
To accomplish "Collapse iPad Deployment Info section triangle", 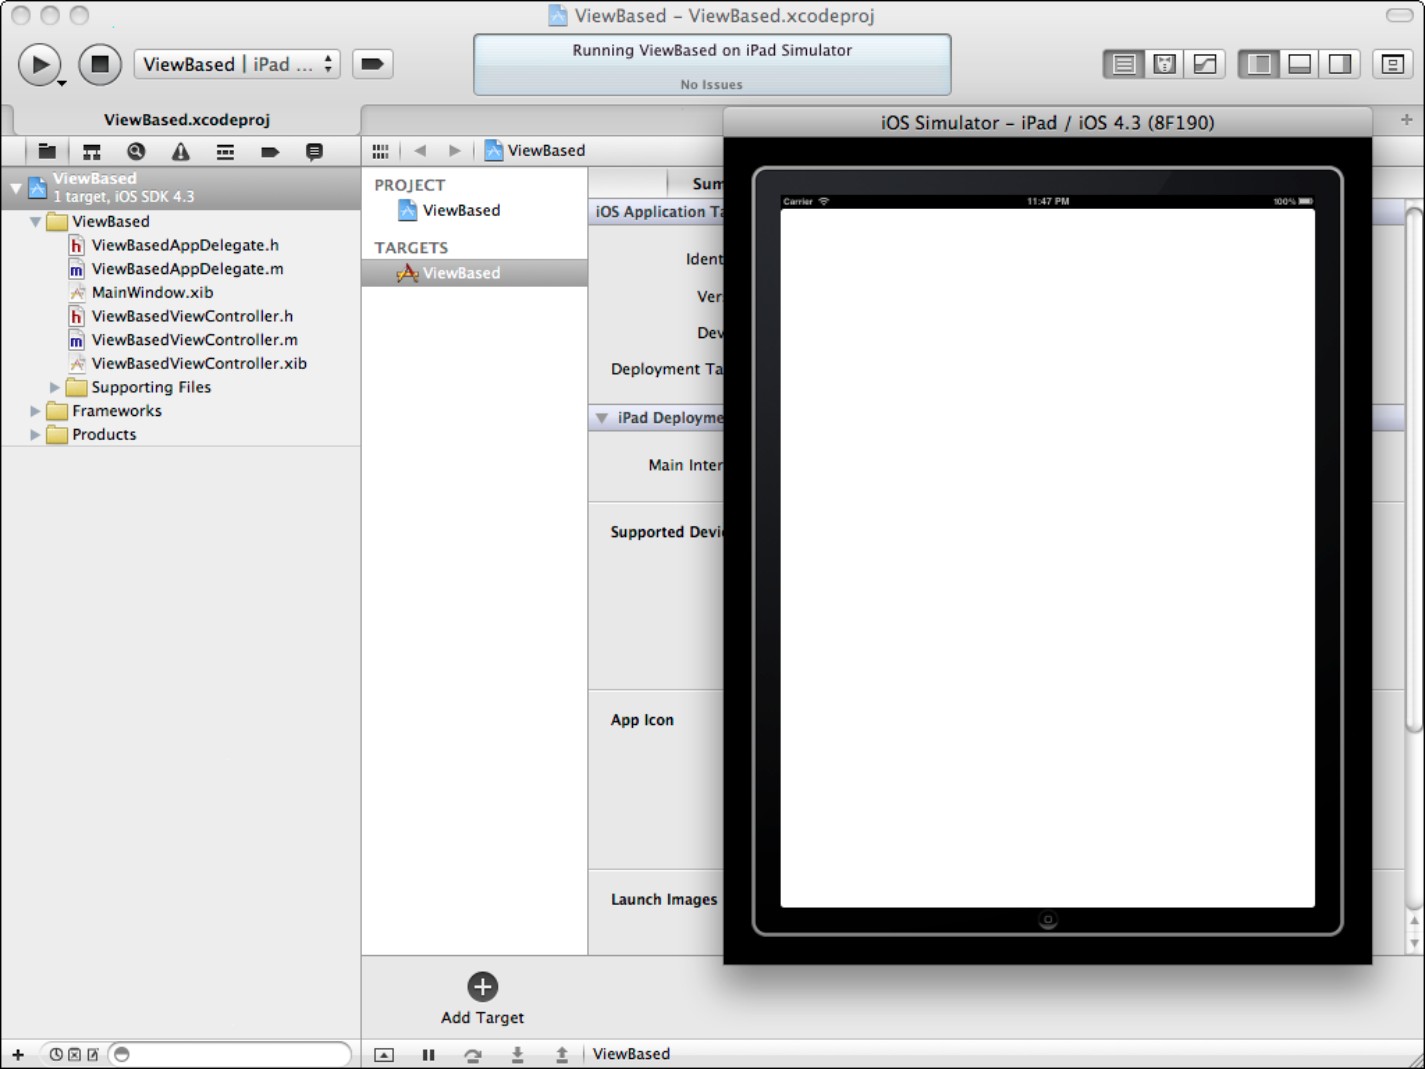I will click(602, 418).
